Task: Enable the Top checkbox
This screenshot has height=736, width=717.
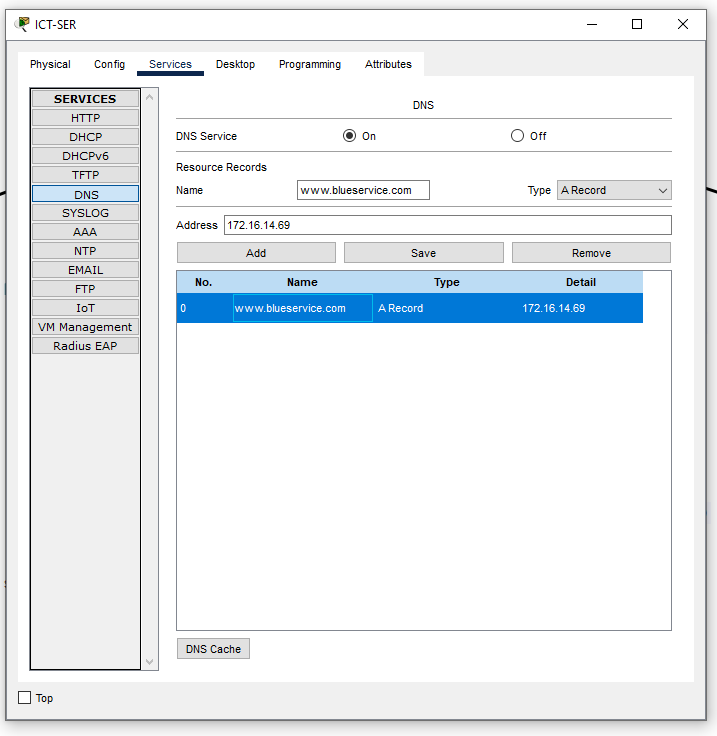Action: tap(25, 698)
